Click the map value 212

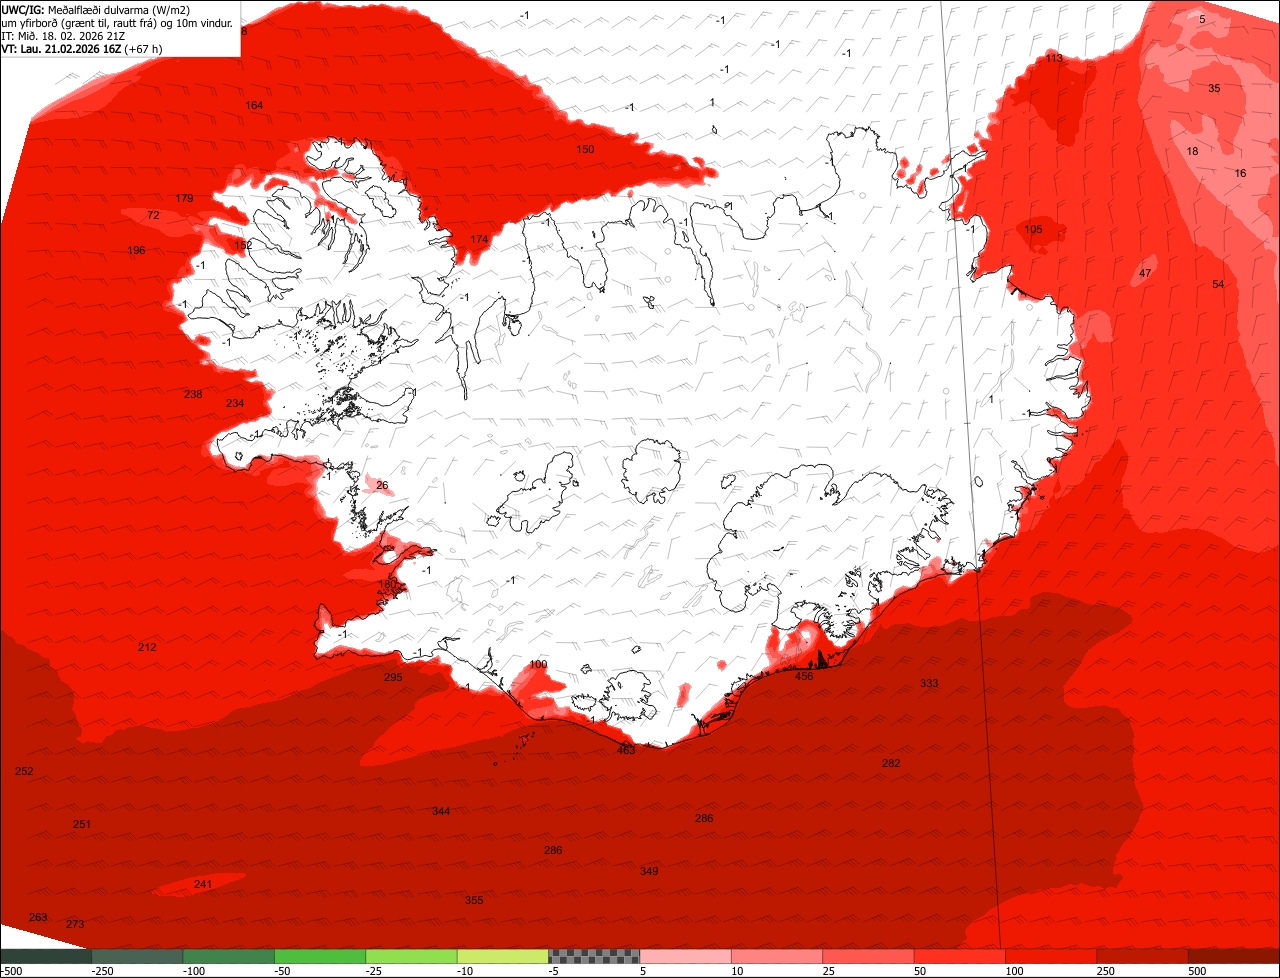[x=147, y=647]
